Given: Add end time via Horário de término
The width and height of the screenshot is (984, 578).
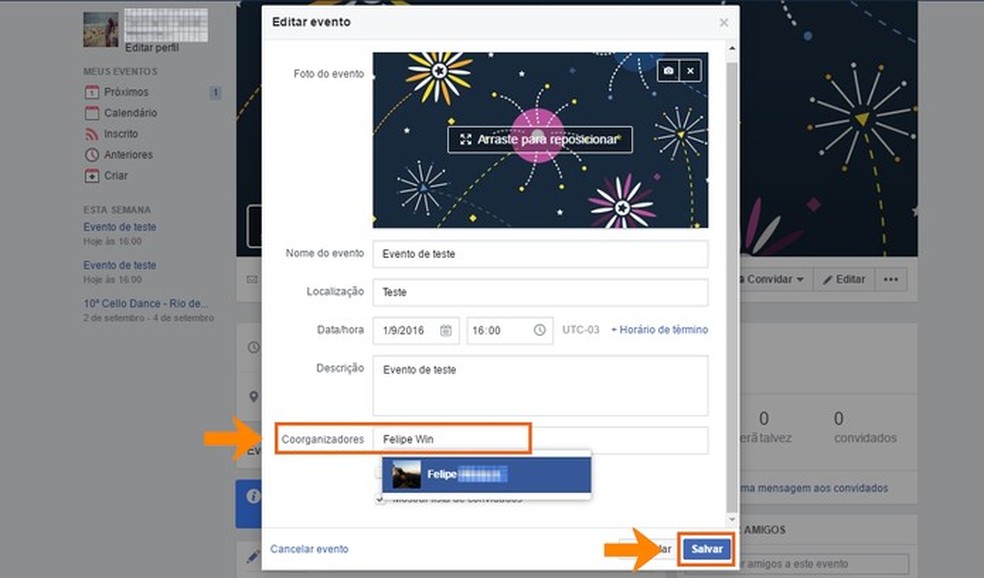Looking at the screenshot, I should (660, 329).
